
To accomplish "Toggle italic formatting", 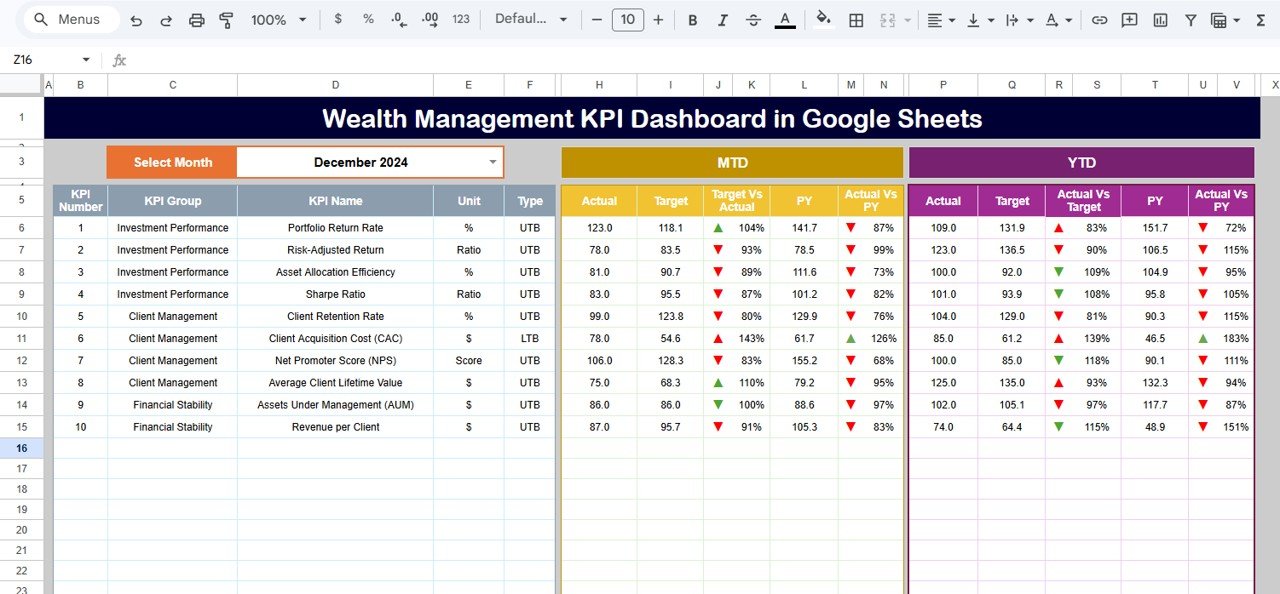I will [x=723, y=19].
